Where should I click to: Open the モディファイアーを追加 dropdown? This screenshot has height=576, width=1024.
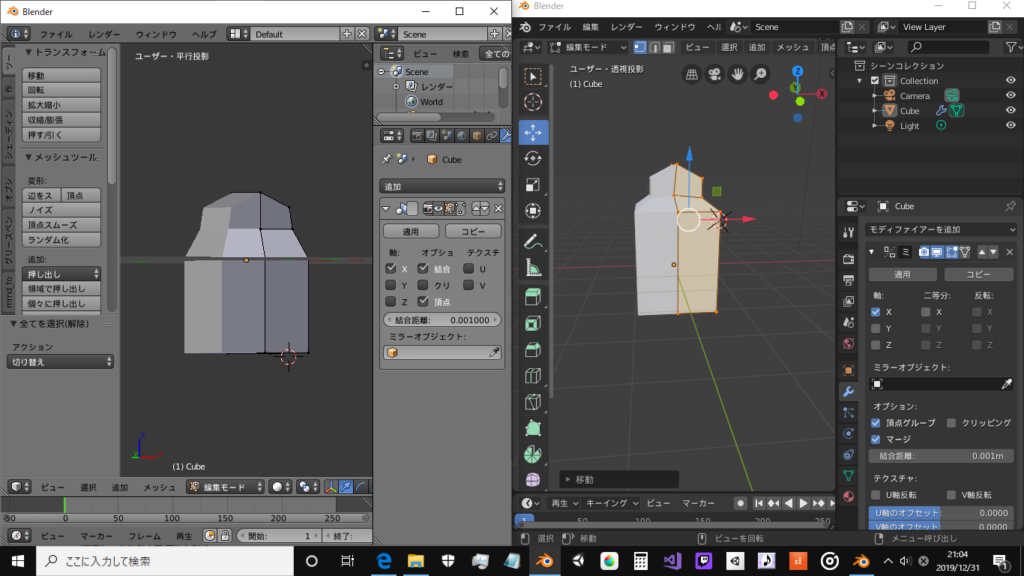tap(940, 229)
